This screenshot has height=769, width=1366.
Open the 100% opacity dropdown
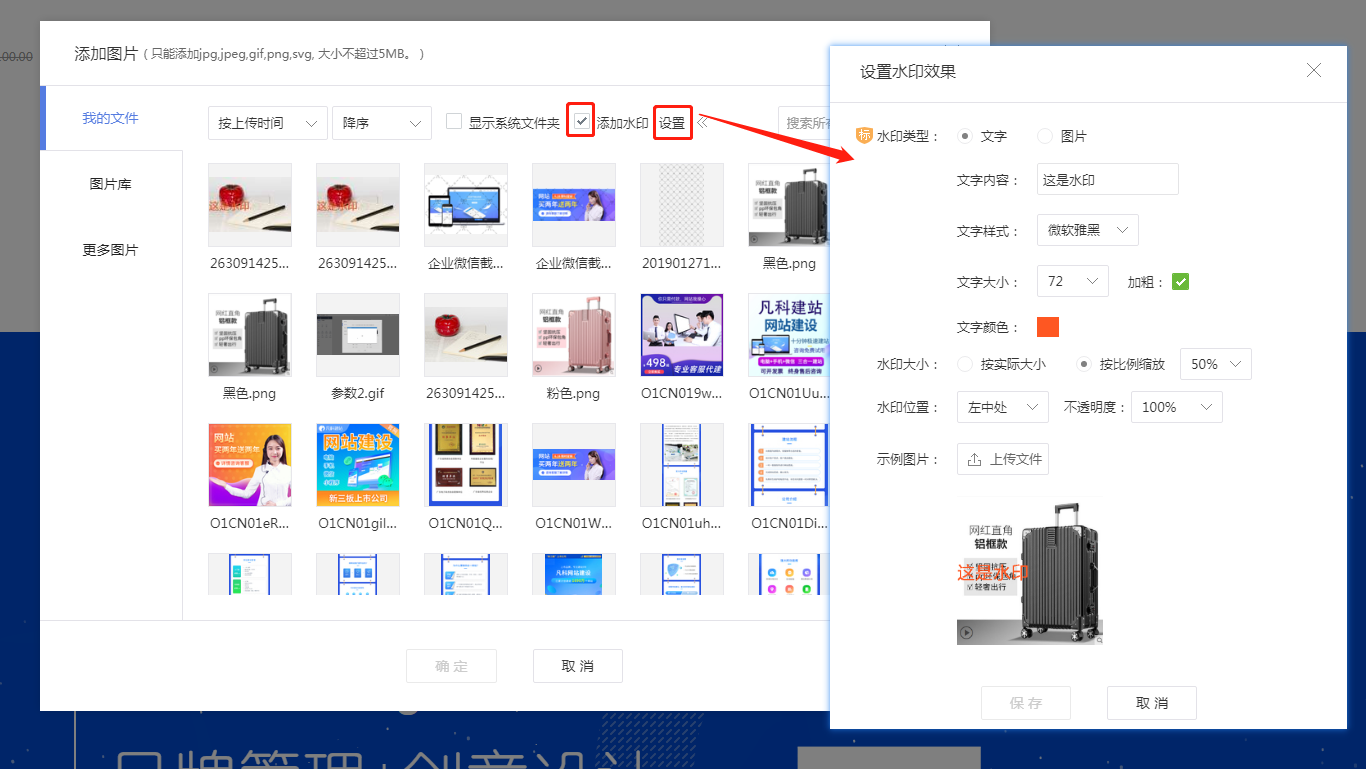pos(1177,407)
